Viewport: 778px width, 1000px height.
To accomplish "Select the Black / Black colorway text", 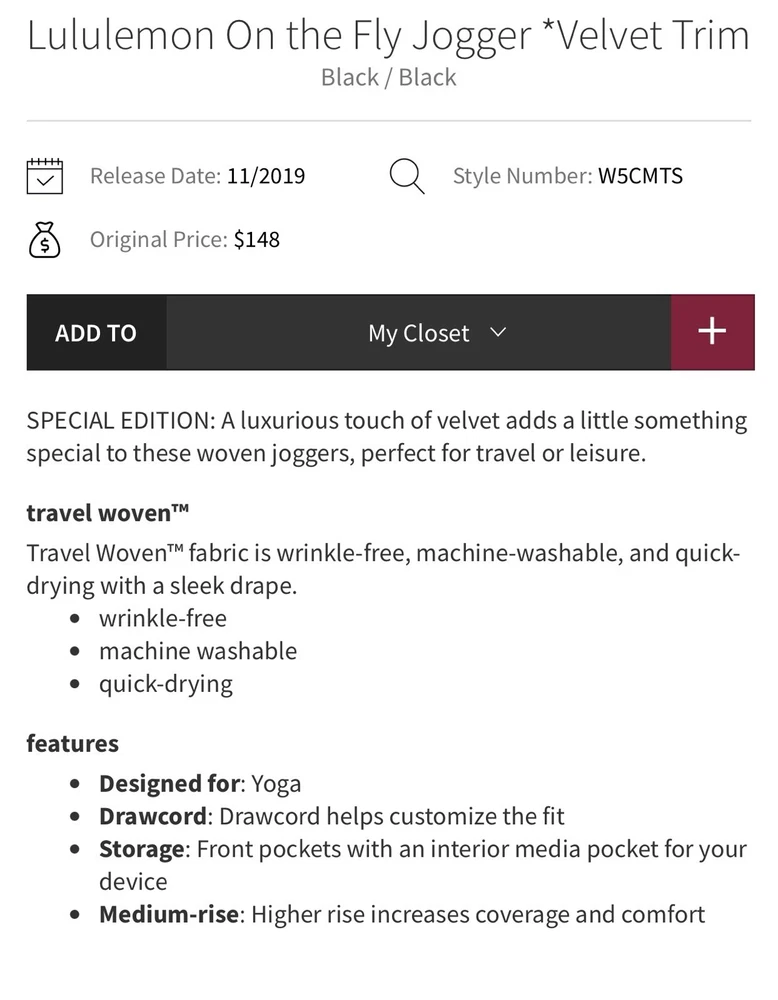I will [x=388, y=77].
